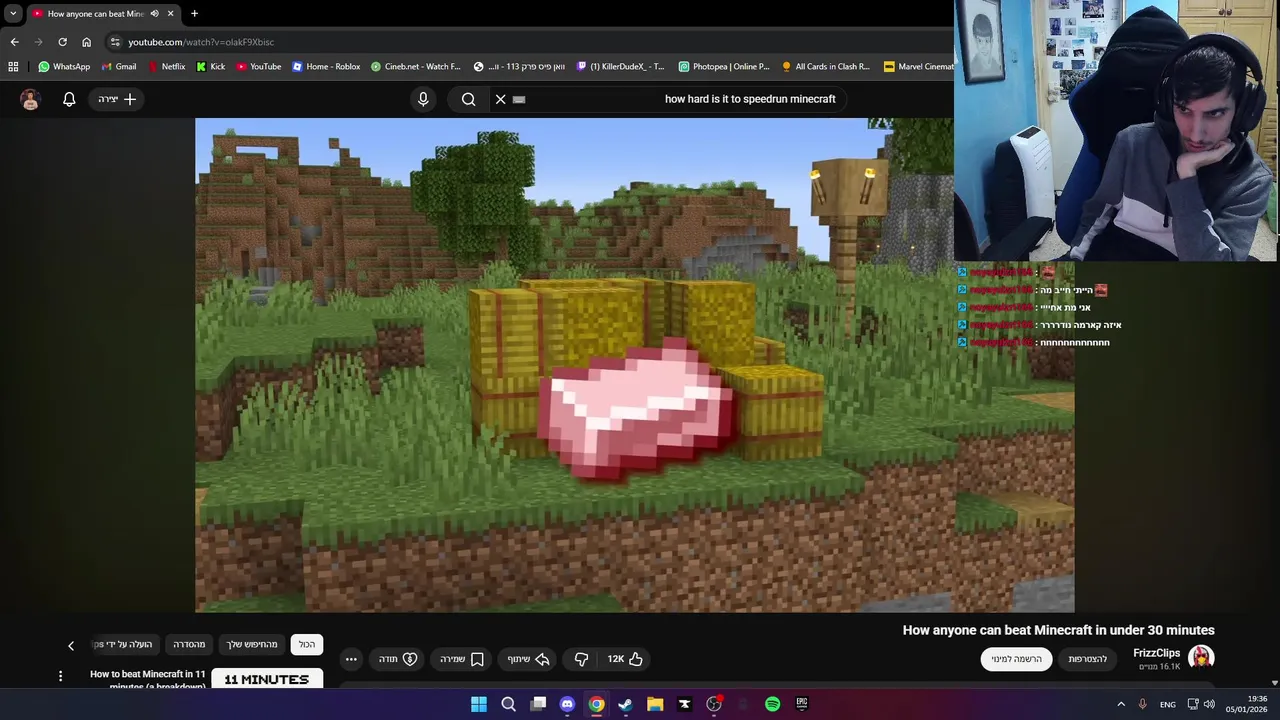Image resolution: width=1280 pixels, height=720 pixels.
Task: Select the מהחיפוש שלך filter chip
Action: coord(252,645)
